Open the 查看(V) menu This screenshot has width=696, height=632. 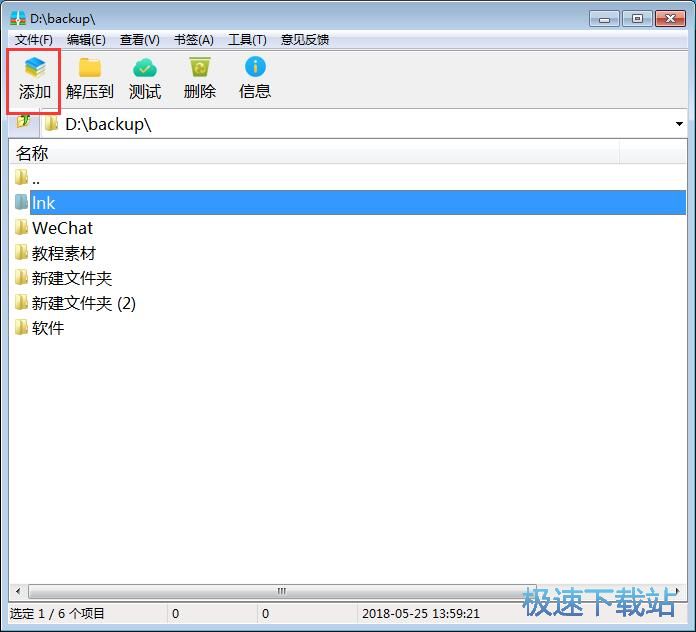tap(140, 40)
